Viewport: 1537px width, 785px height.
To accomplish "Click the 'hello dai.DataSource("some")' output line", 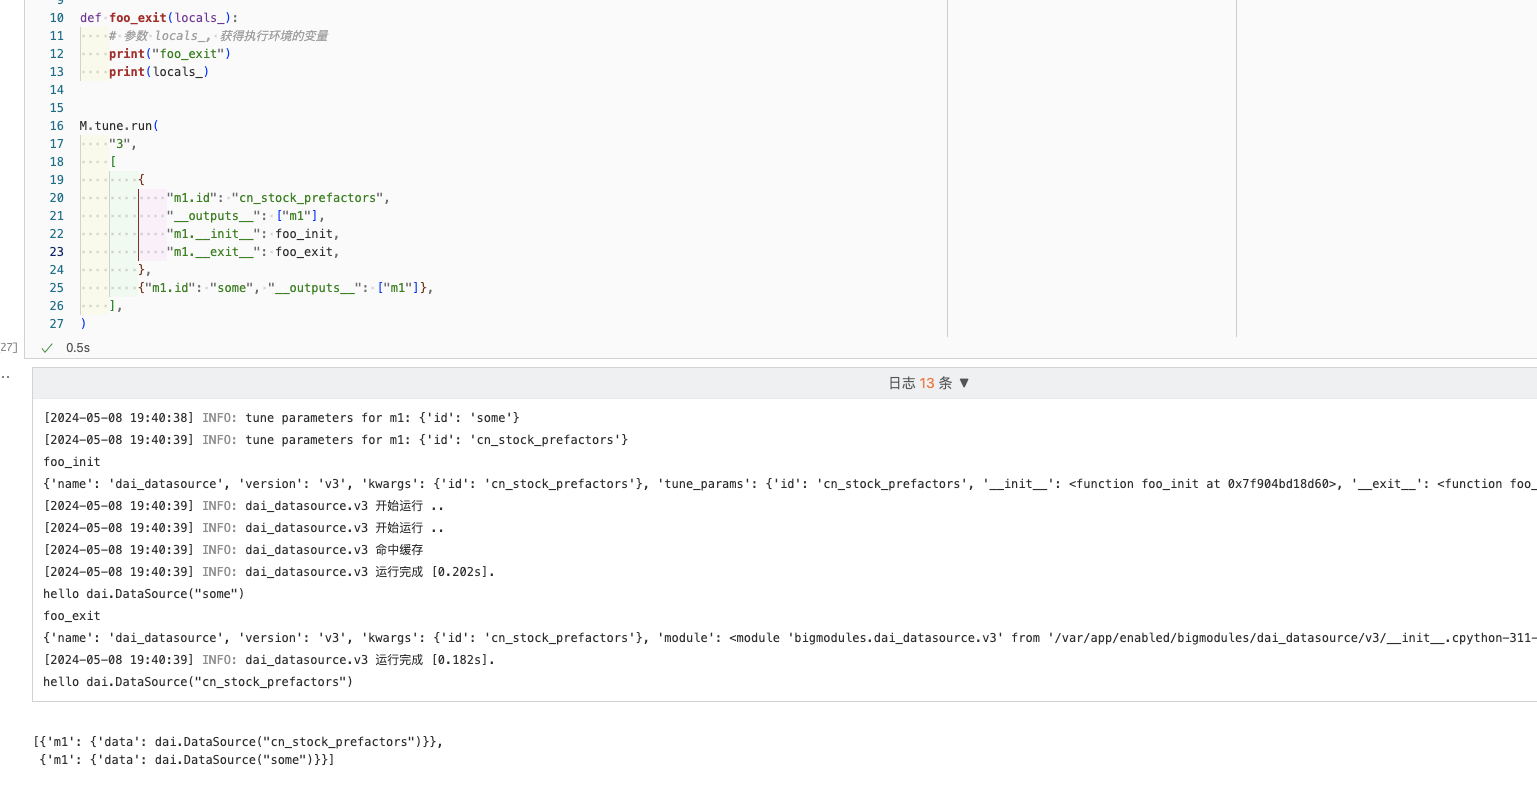I will (144, 594).
